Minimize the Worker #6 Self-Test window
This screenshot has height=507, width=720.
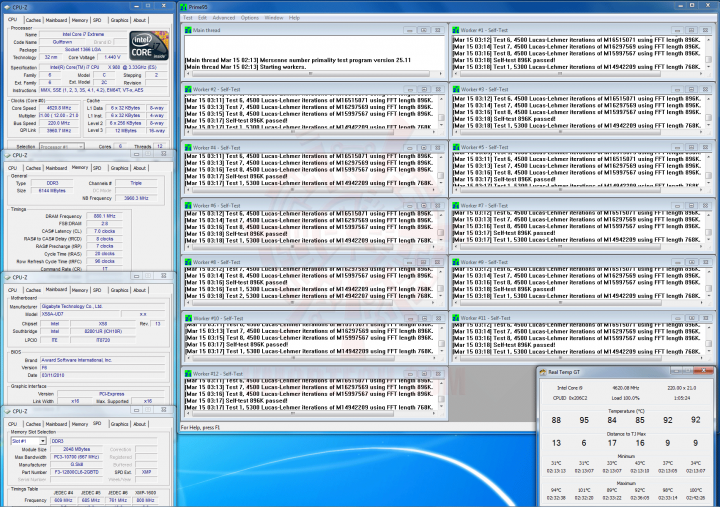point(410,206)
